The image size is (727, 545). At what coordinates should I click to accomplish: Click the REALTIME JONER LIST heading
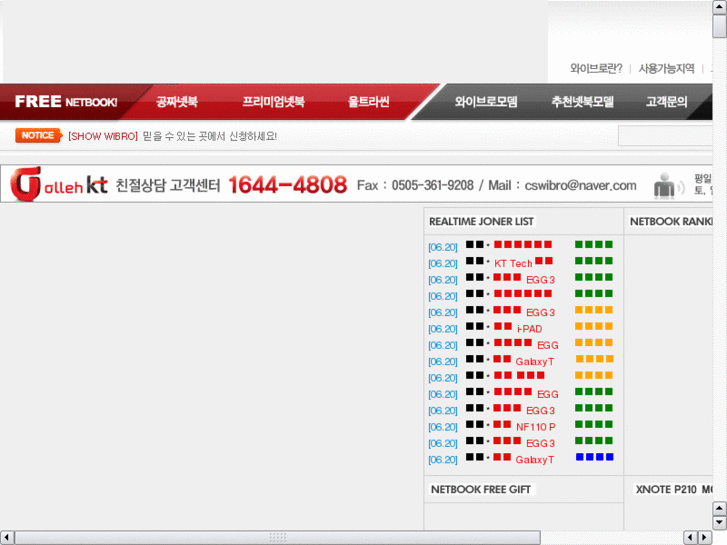481,222
